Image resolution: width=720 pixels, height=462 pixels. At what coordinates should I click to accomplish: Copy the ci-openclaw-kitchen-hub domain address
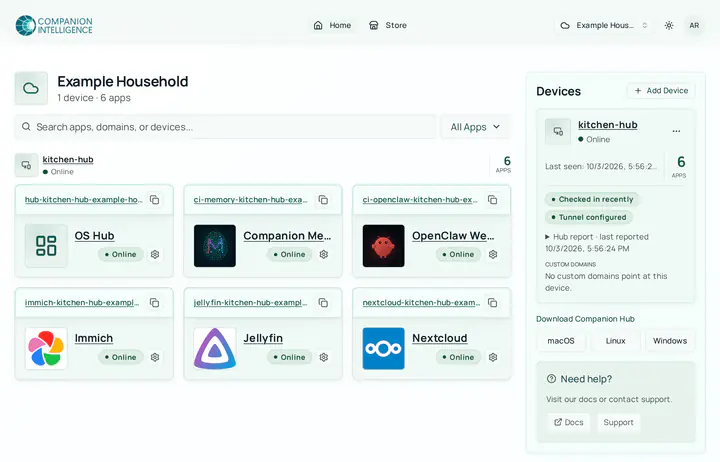point(492,200)
